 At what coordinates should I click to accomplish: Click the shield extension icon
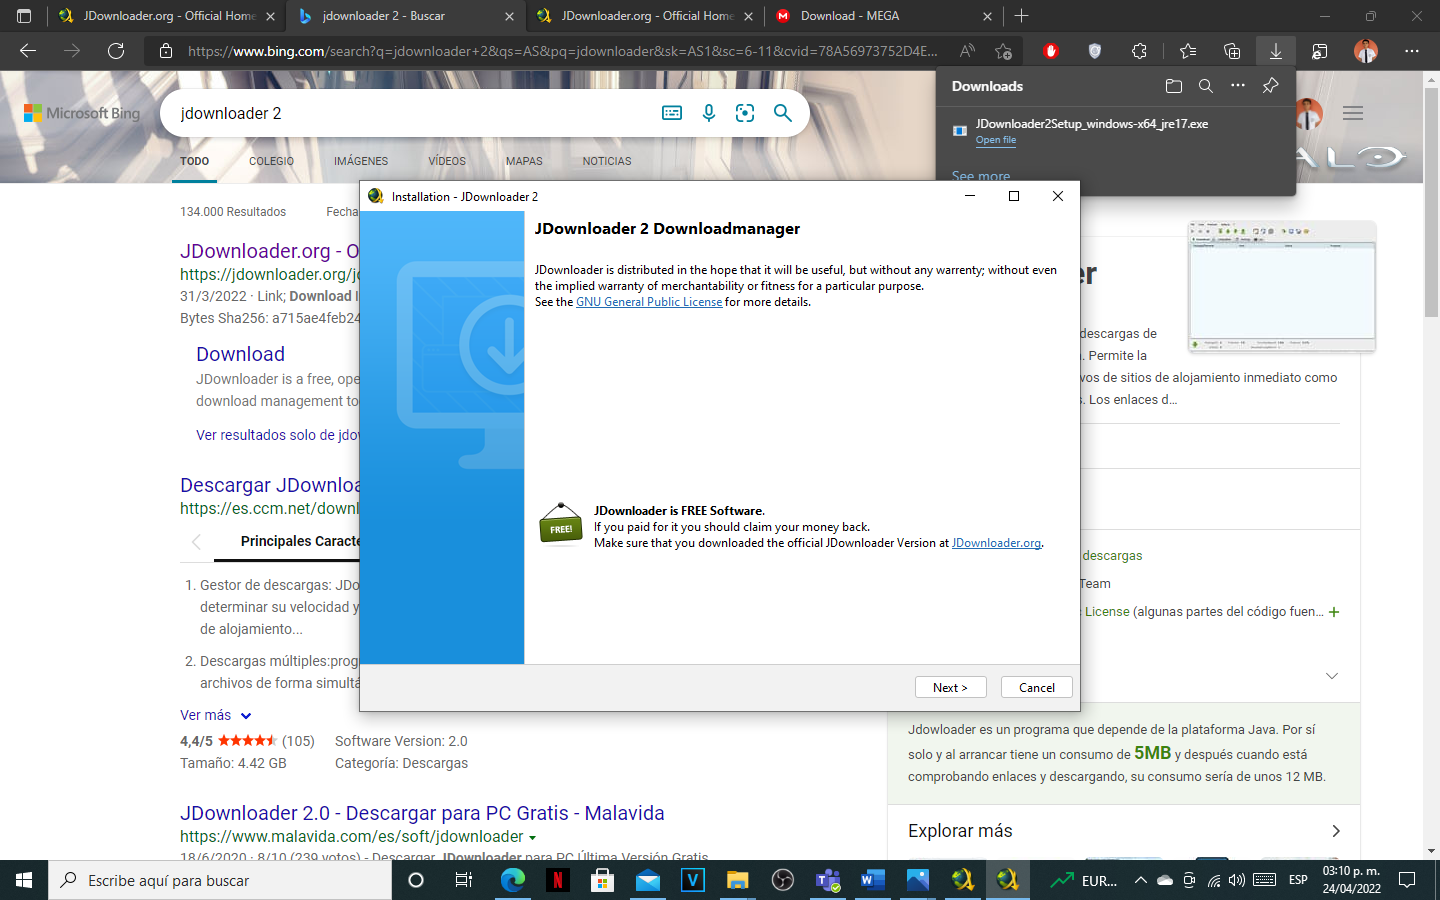click(x=1095, y=51)
